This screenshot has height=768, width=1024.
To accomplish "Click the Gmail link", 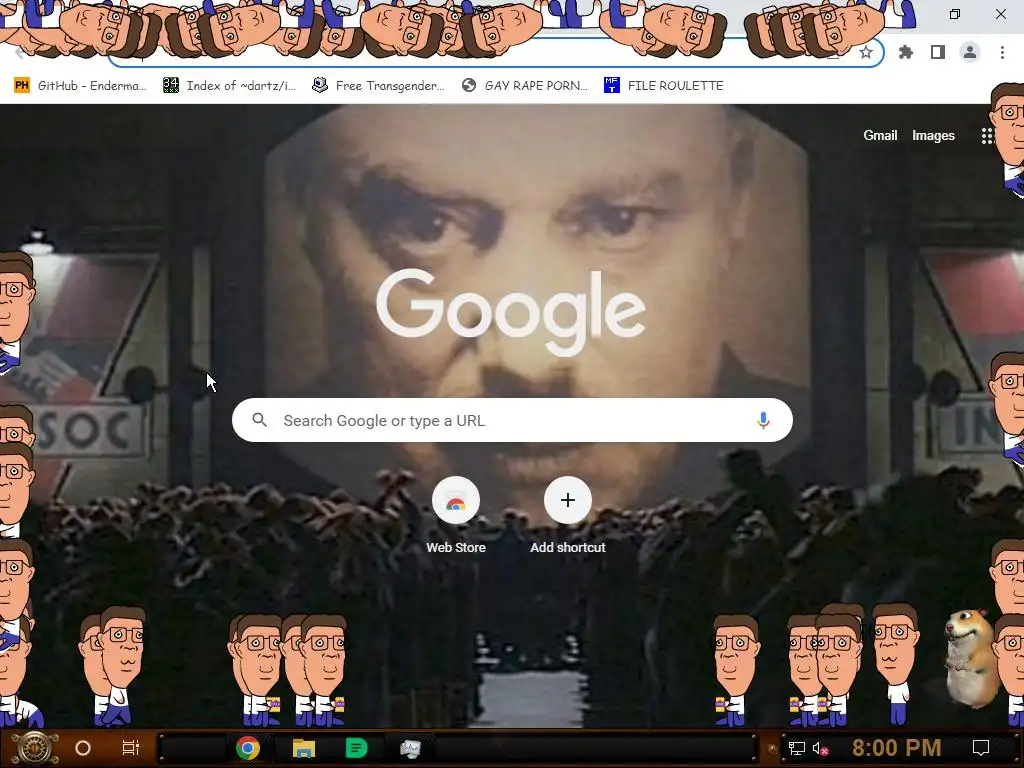I will point(880,135).
